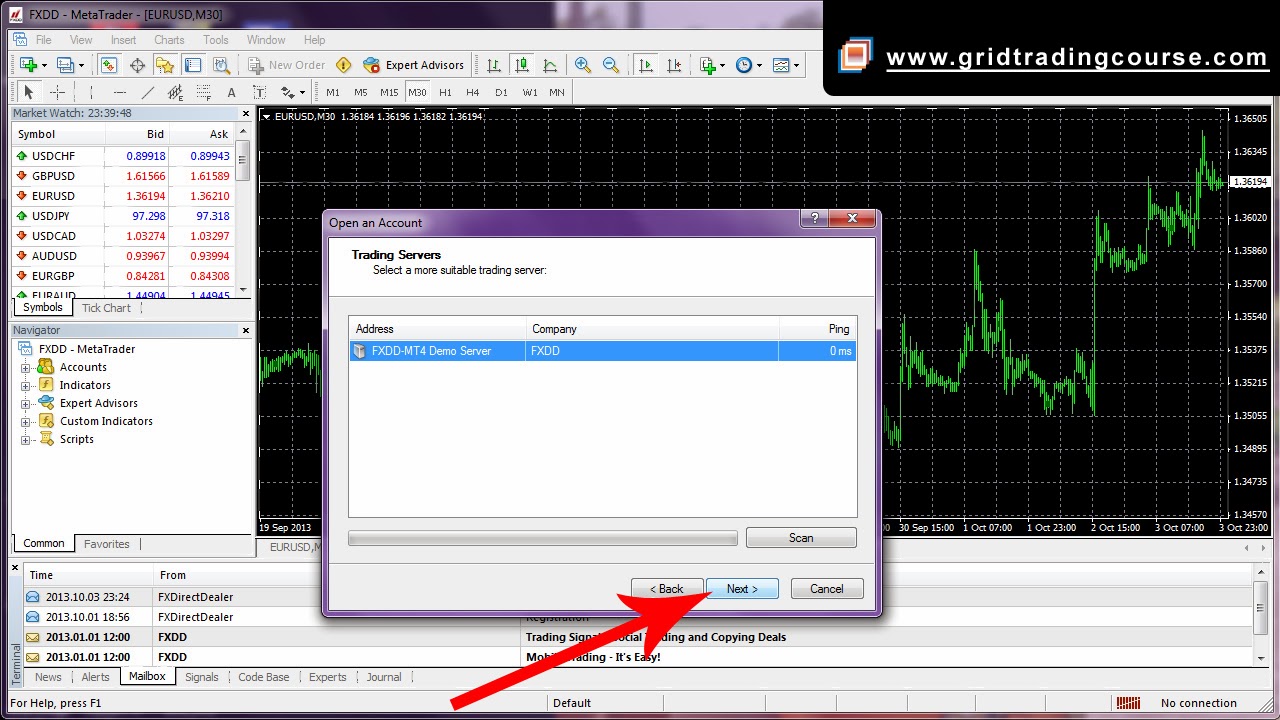Select the Horizontal Line drawing tool
Viewport: 1280px width, 720px height.
(118, 92)
